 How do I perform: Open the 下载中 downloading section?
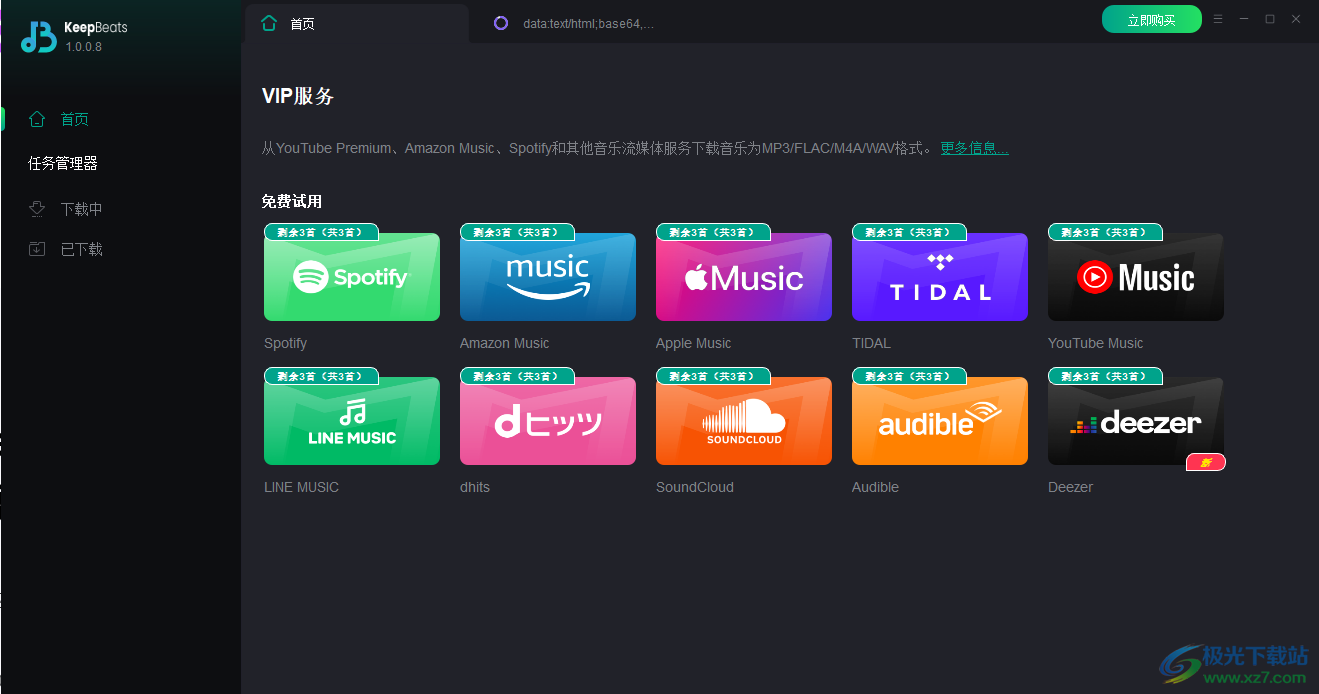coord(80,208)
